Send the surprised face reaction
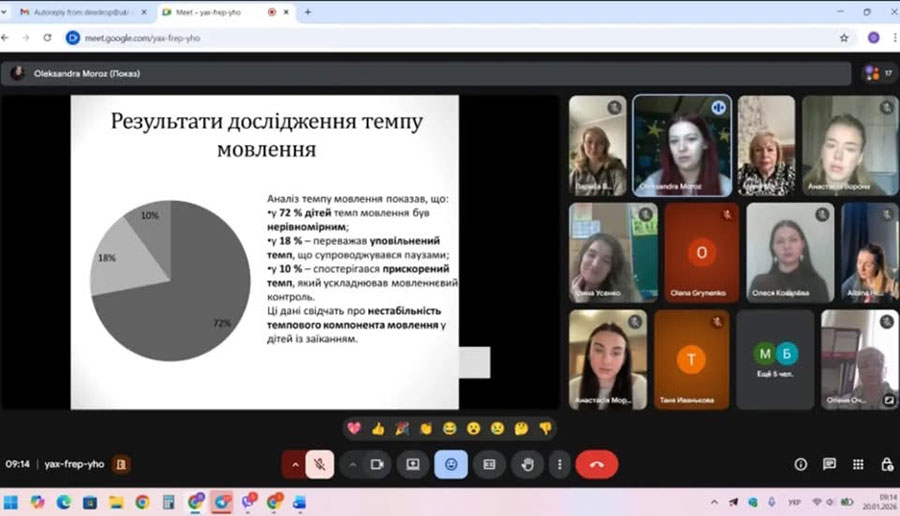 pos(474,428)
